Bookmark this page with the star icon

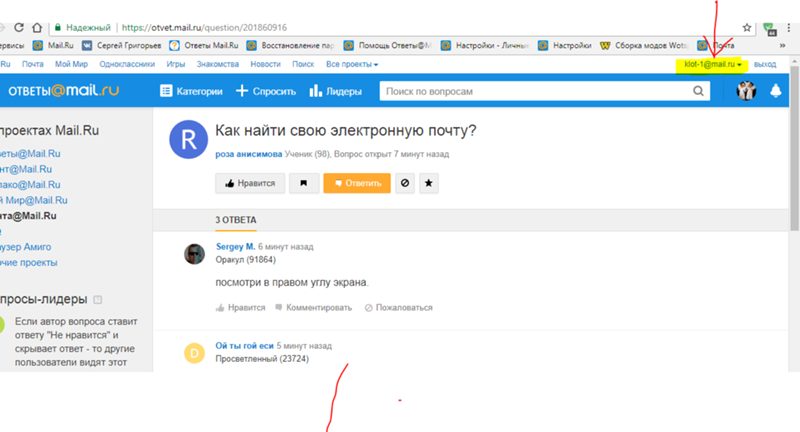(747, 28)
